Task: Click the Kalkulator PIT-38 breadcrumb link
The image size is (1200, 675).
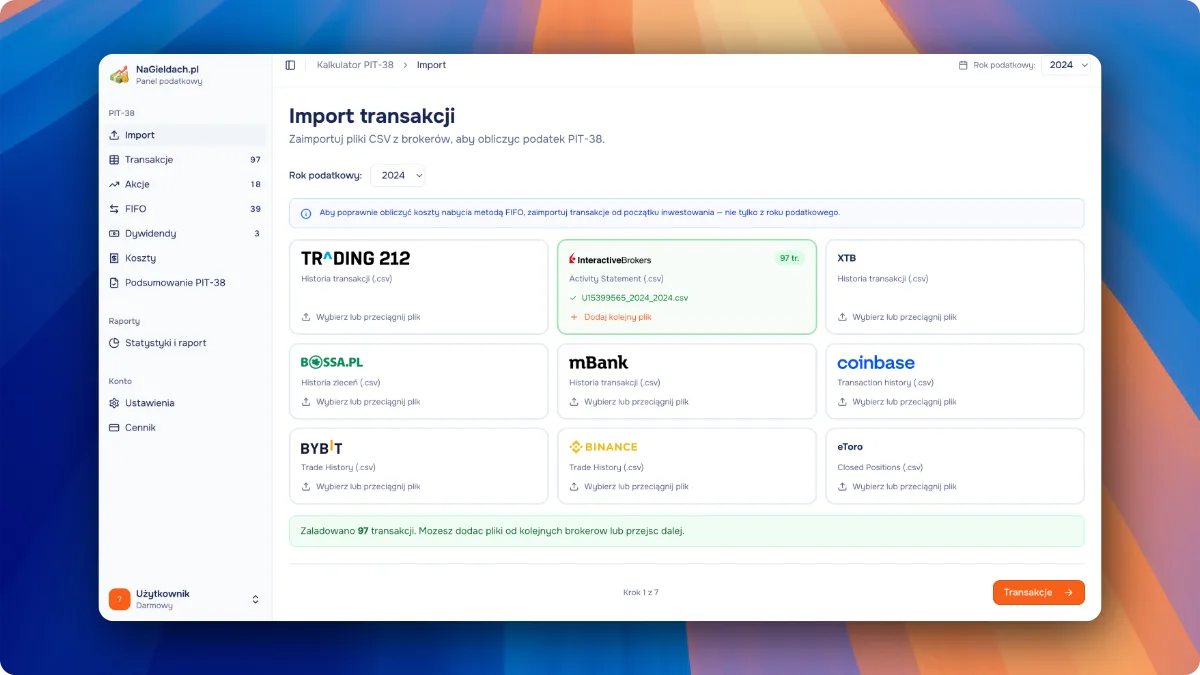Action: tap(355, 65)
